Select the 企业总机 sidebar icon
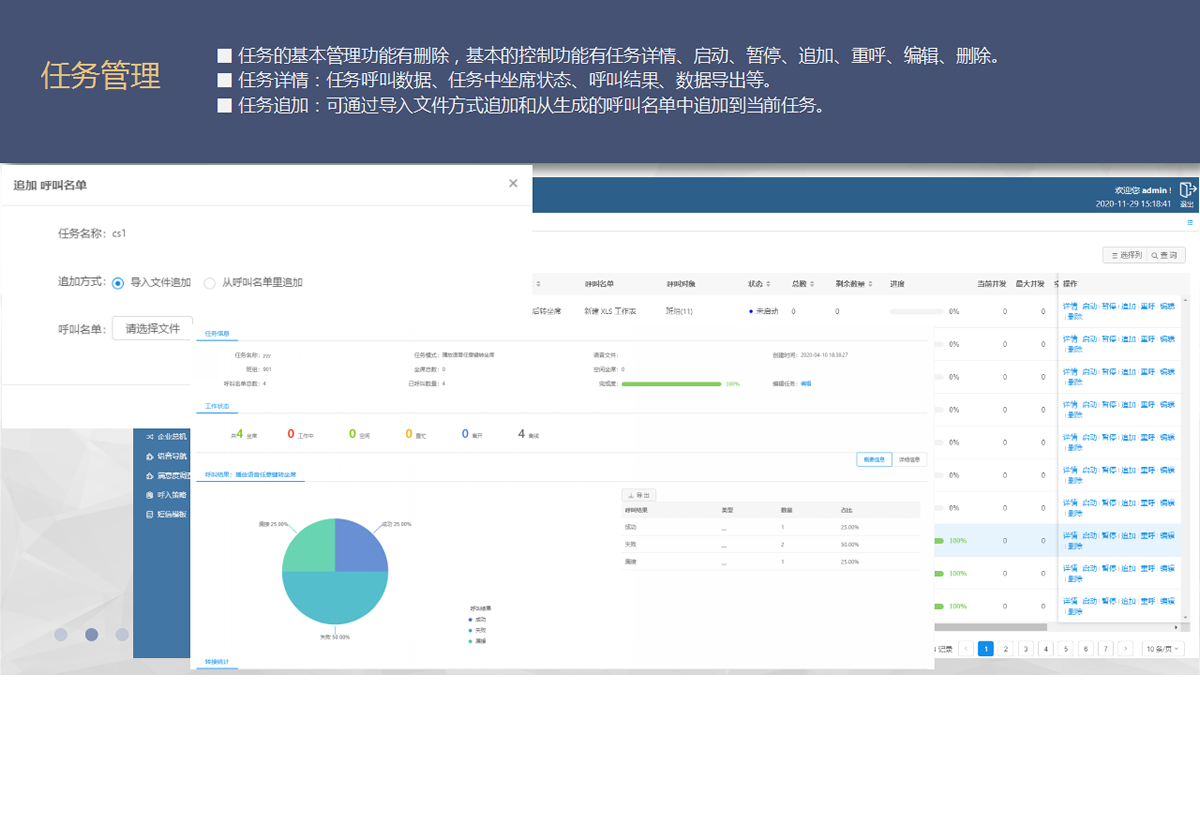The width and height of the screenshot is (1200, 820). tap(150, 436)
